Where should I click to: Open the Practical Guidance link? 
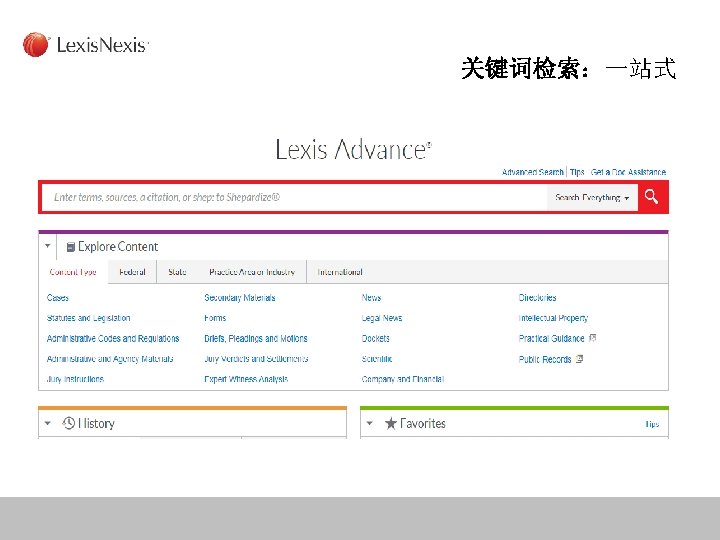551,338
